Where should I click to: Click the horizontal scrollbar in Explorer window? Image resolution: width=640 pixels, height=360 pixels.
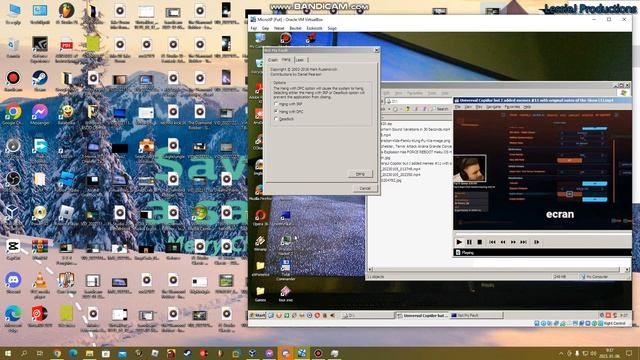(496, 269)
